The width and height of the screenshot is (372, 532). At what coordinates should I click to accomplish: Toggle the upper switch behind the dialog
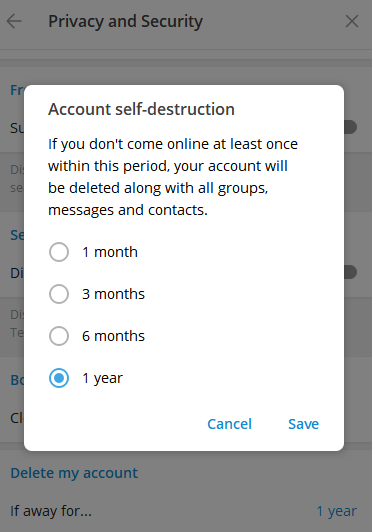[x=351, y=127]
